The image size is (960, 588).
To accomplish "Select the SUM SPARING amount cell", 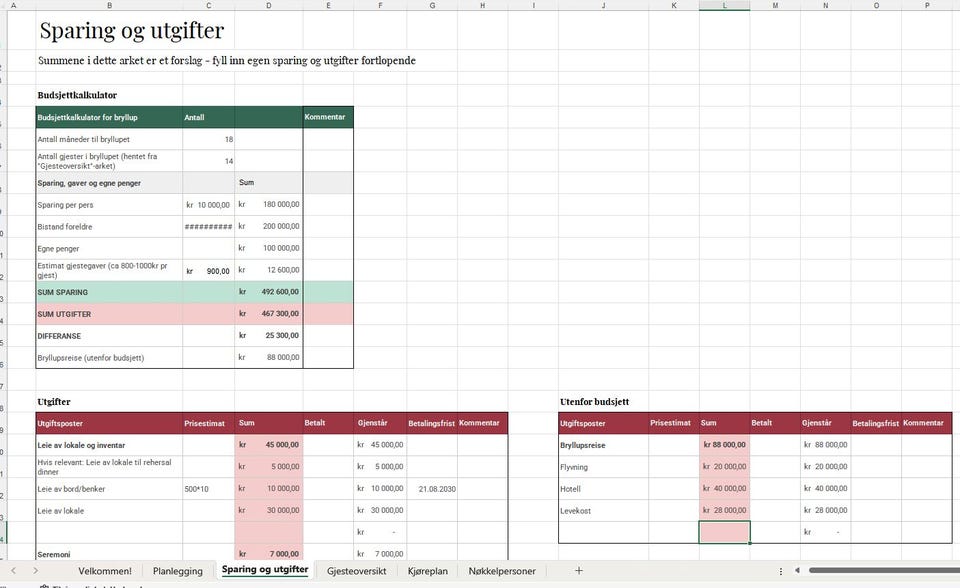I will click(x=269, y=292).
